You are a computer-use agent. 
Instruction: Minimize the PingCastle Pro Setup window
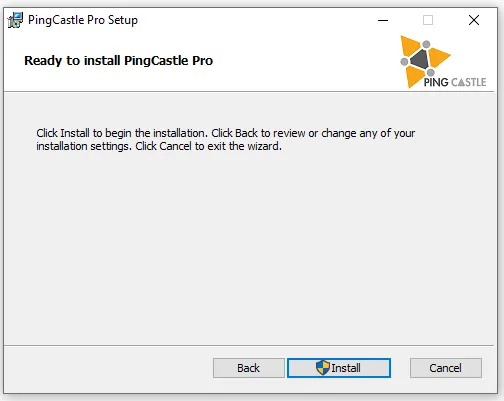point(383,20)
